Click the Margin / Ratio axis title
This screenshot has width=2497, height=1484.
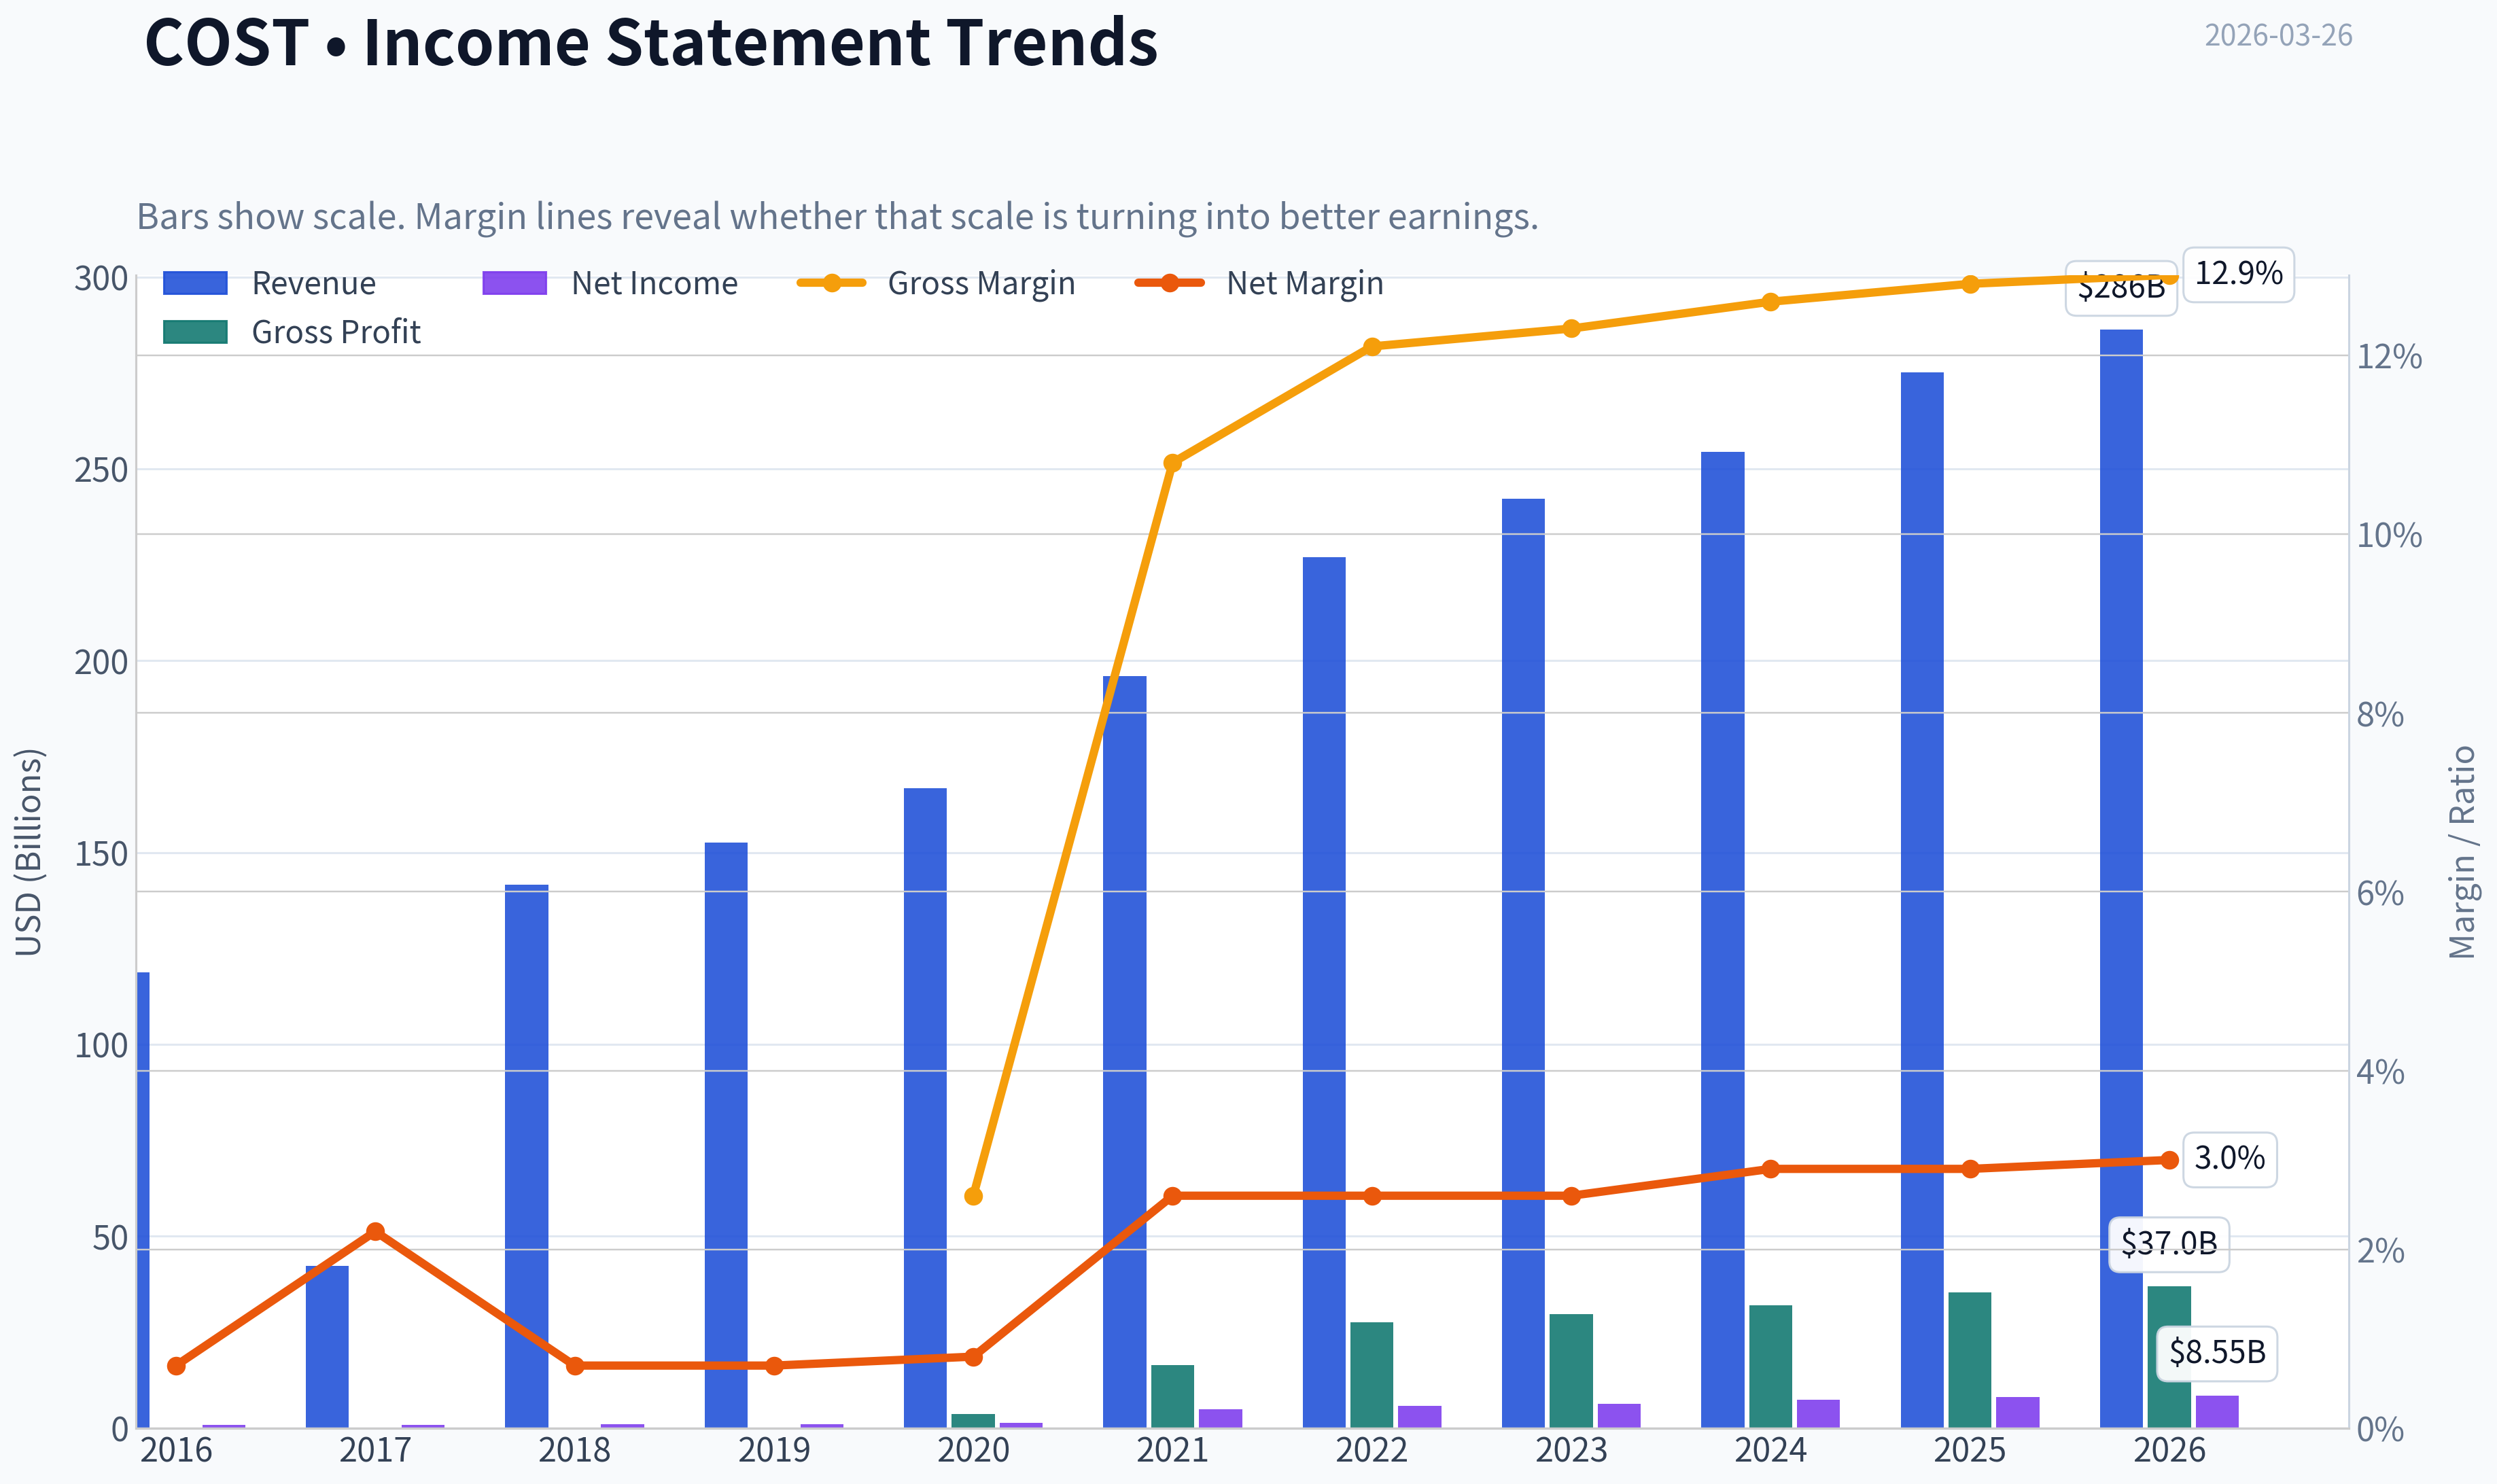[x=2462, y=852]
